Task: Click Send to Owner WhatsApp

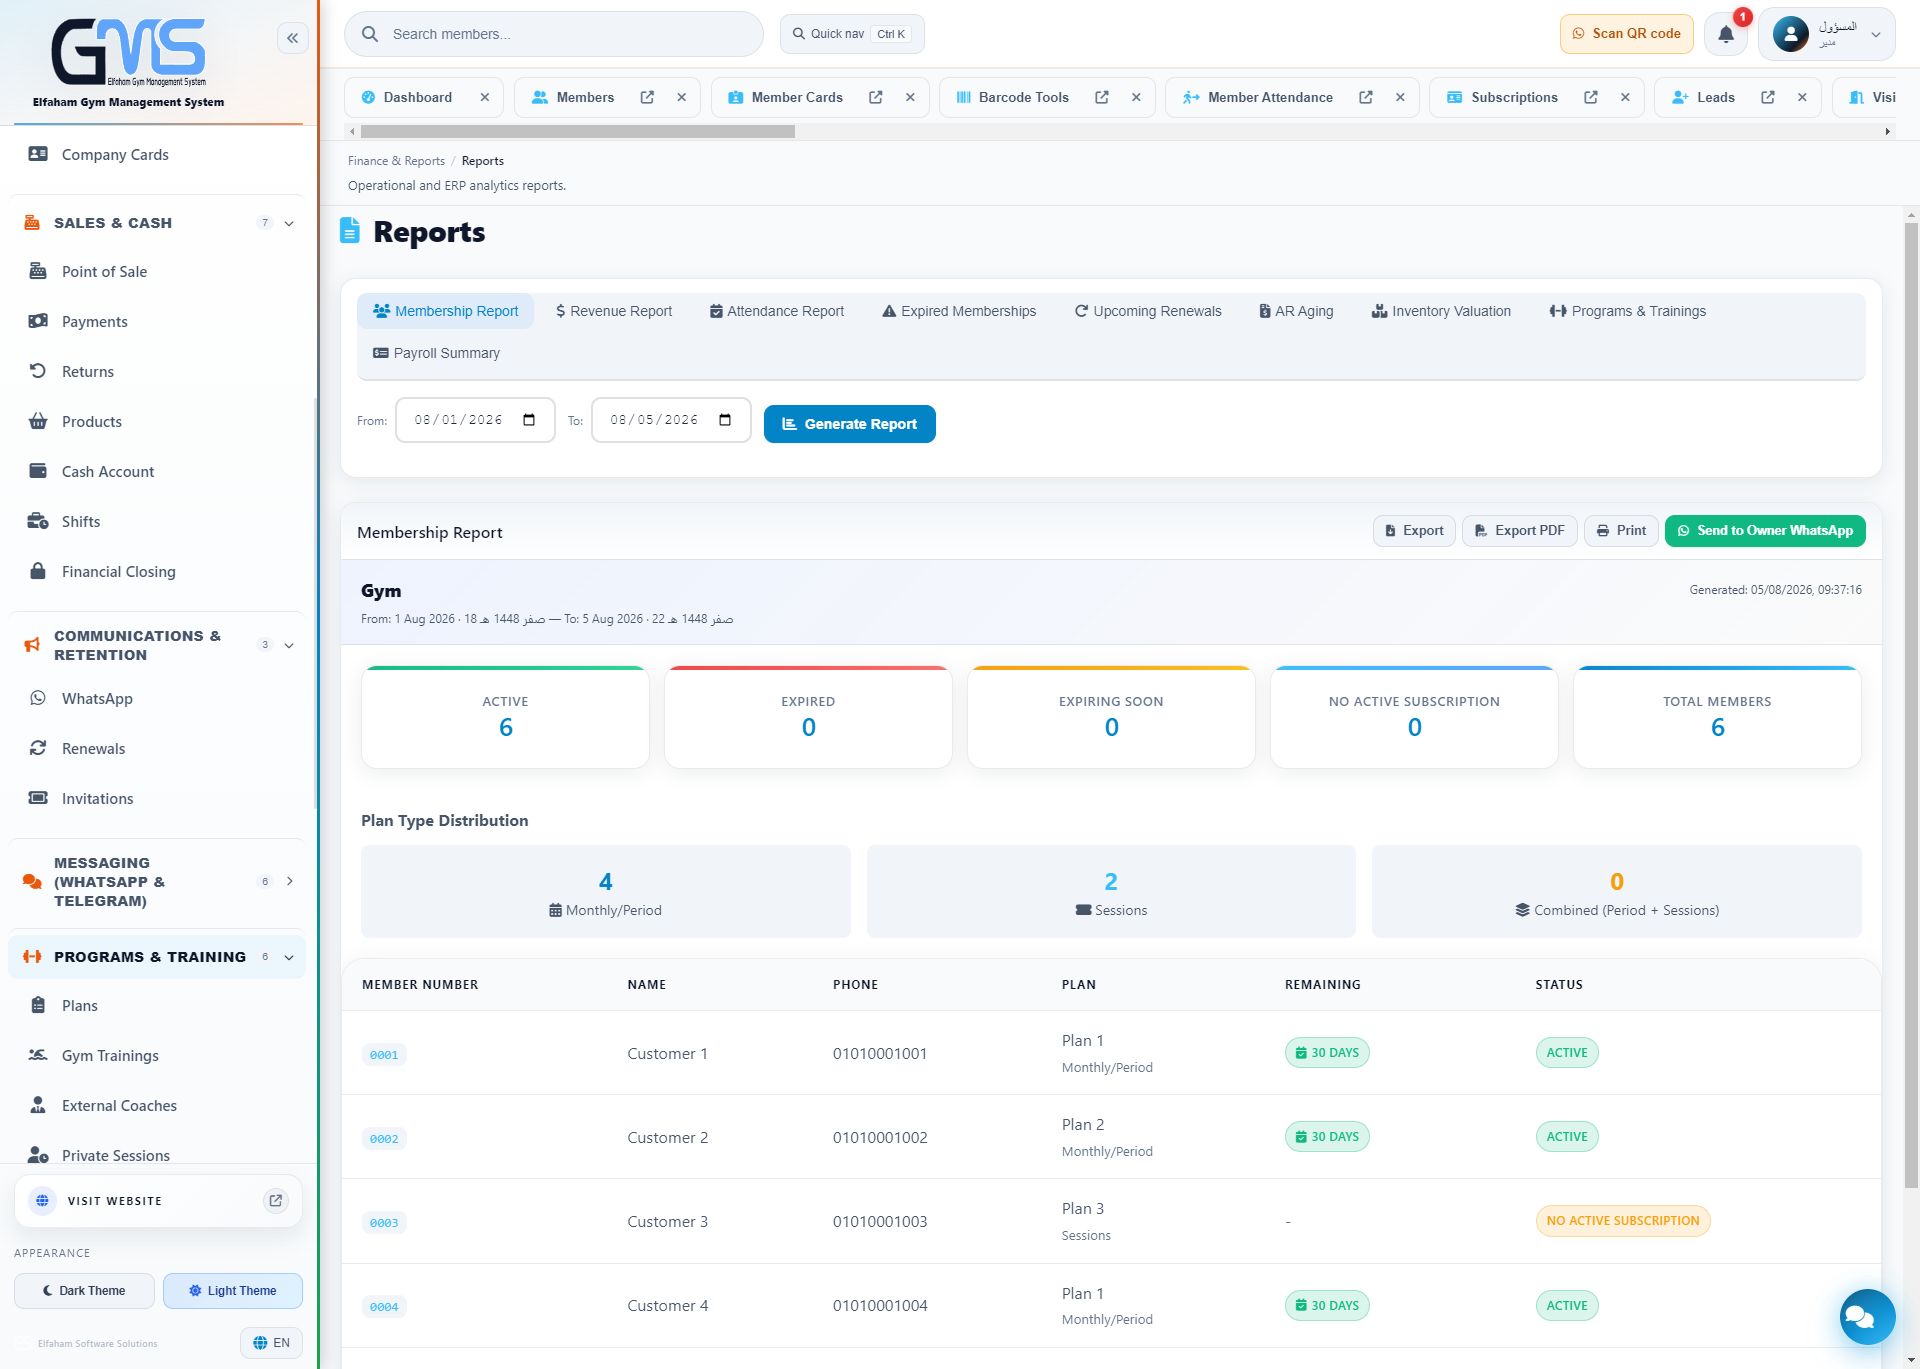Action: pos(1765,531)
